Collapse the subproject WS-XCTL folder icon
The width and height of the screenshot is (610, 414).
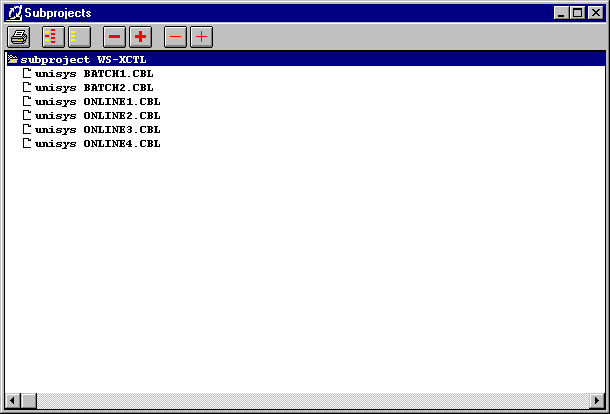(x=13, y=59)
